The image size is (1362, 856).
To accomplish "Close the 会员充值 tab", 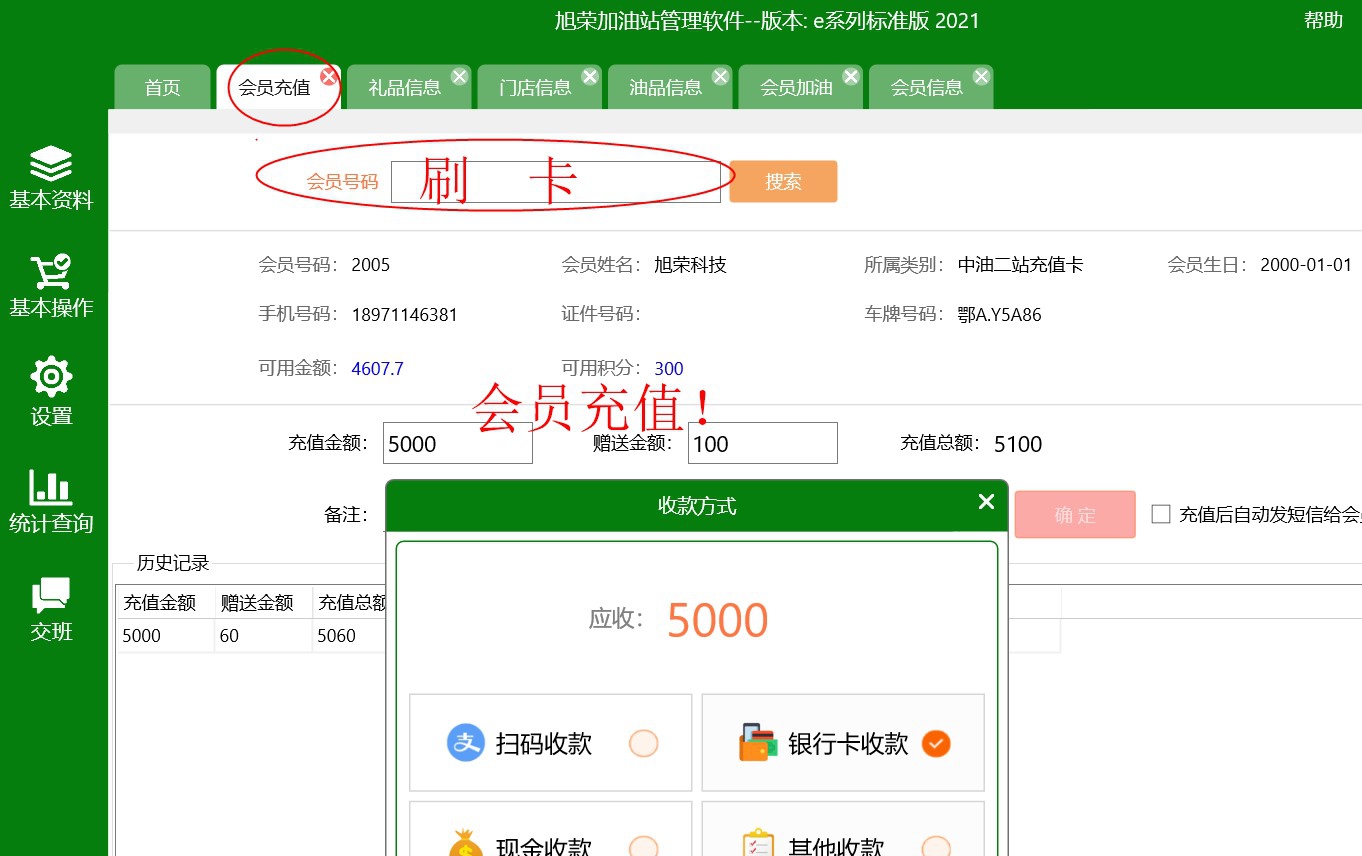I will tap(328, 77).
